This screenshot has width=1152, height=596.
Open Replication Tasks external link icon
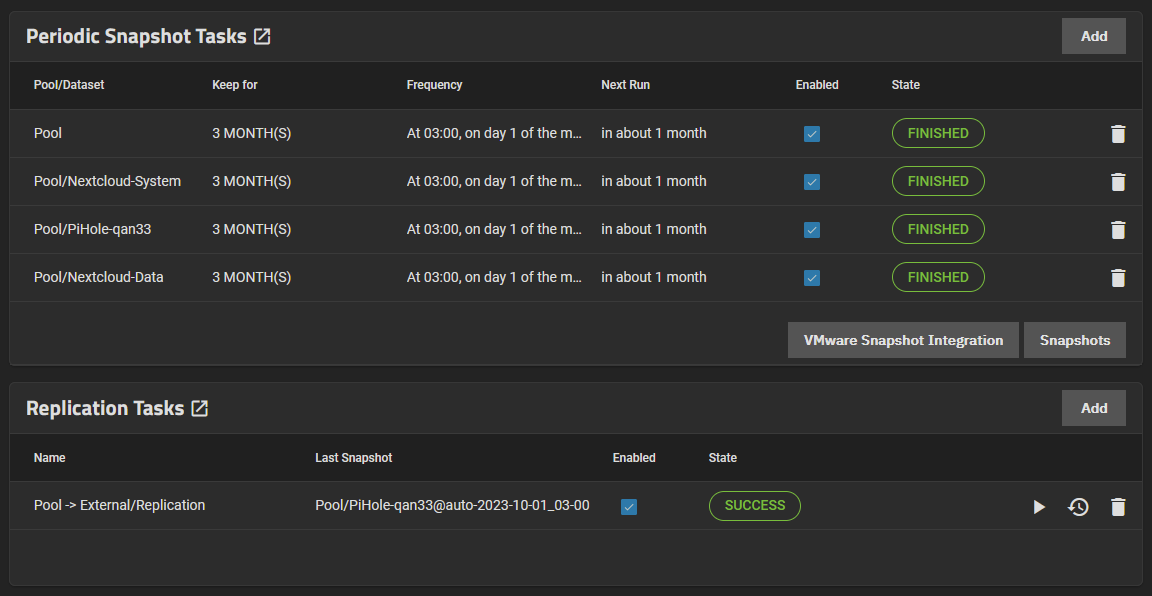point(200,408)
